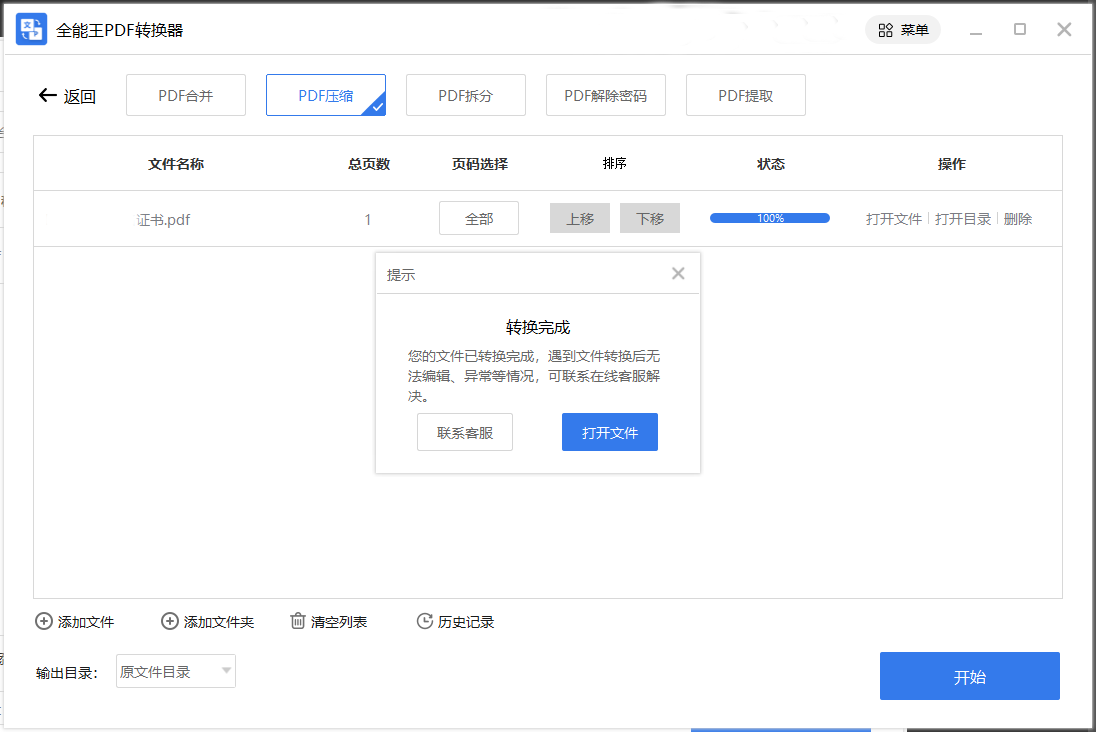Select the 证书.pdf file name

tap(164, 220)
